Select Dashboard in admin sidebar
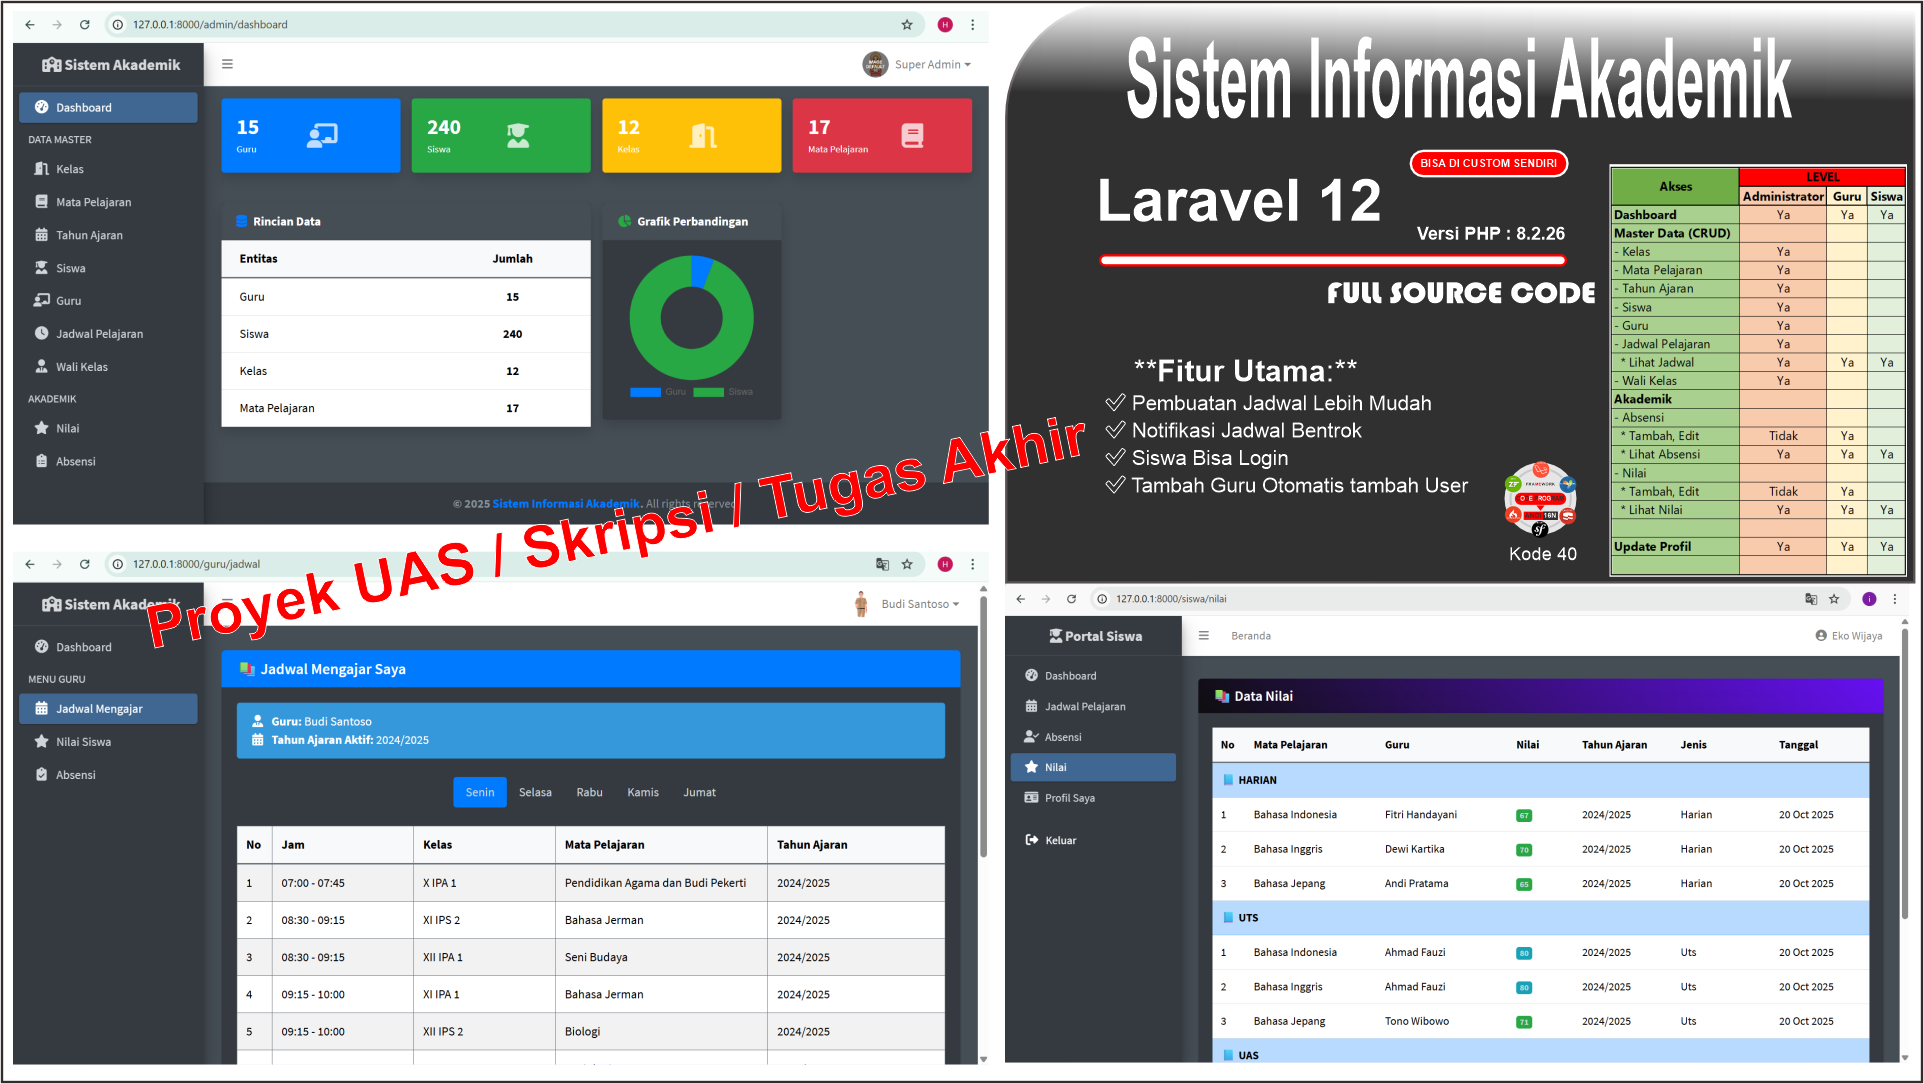The height and width of the screenshot is (1084, 1924). pyautogui.click(x=108, y=107)
